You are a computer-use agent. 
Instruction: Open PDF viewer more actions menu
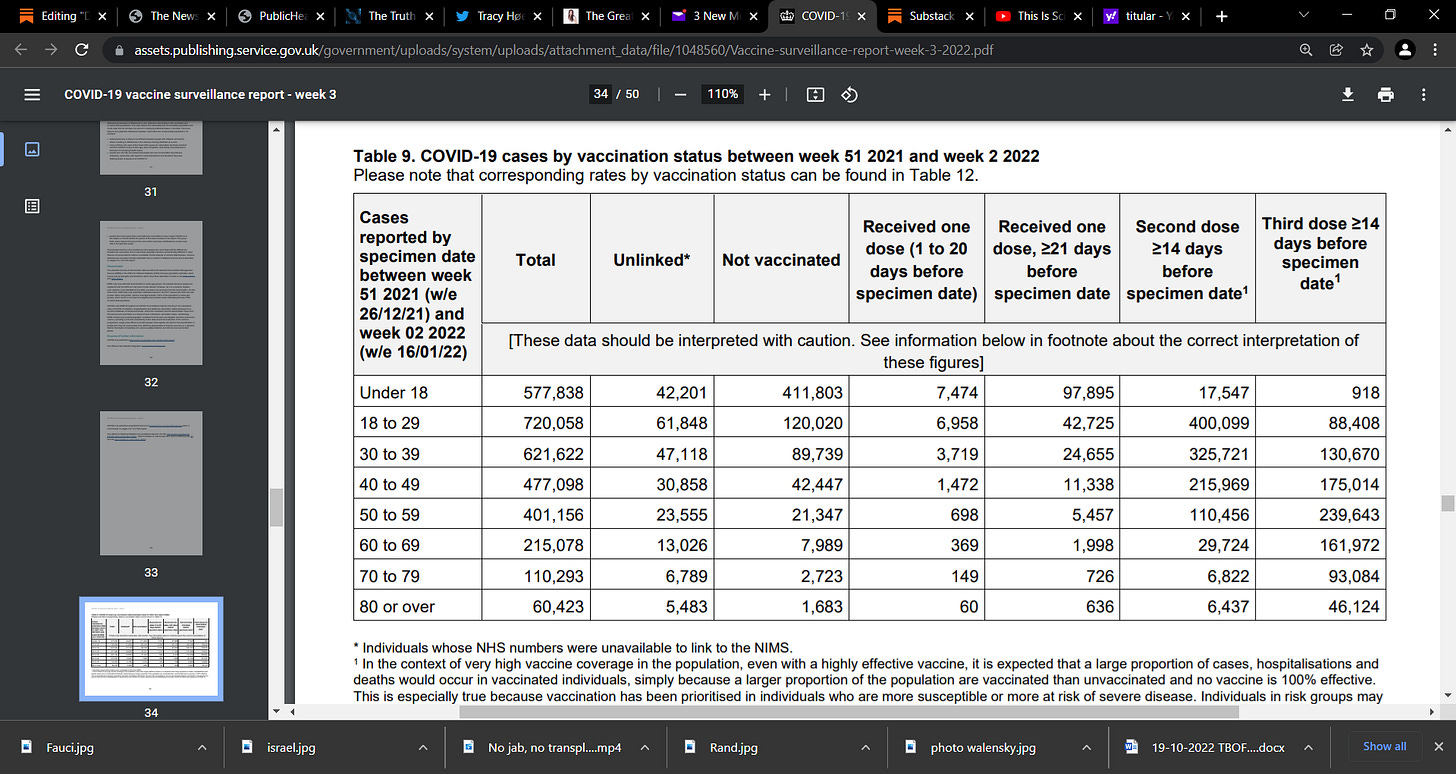tap(1424, 94)
